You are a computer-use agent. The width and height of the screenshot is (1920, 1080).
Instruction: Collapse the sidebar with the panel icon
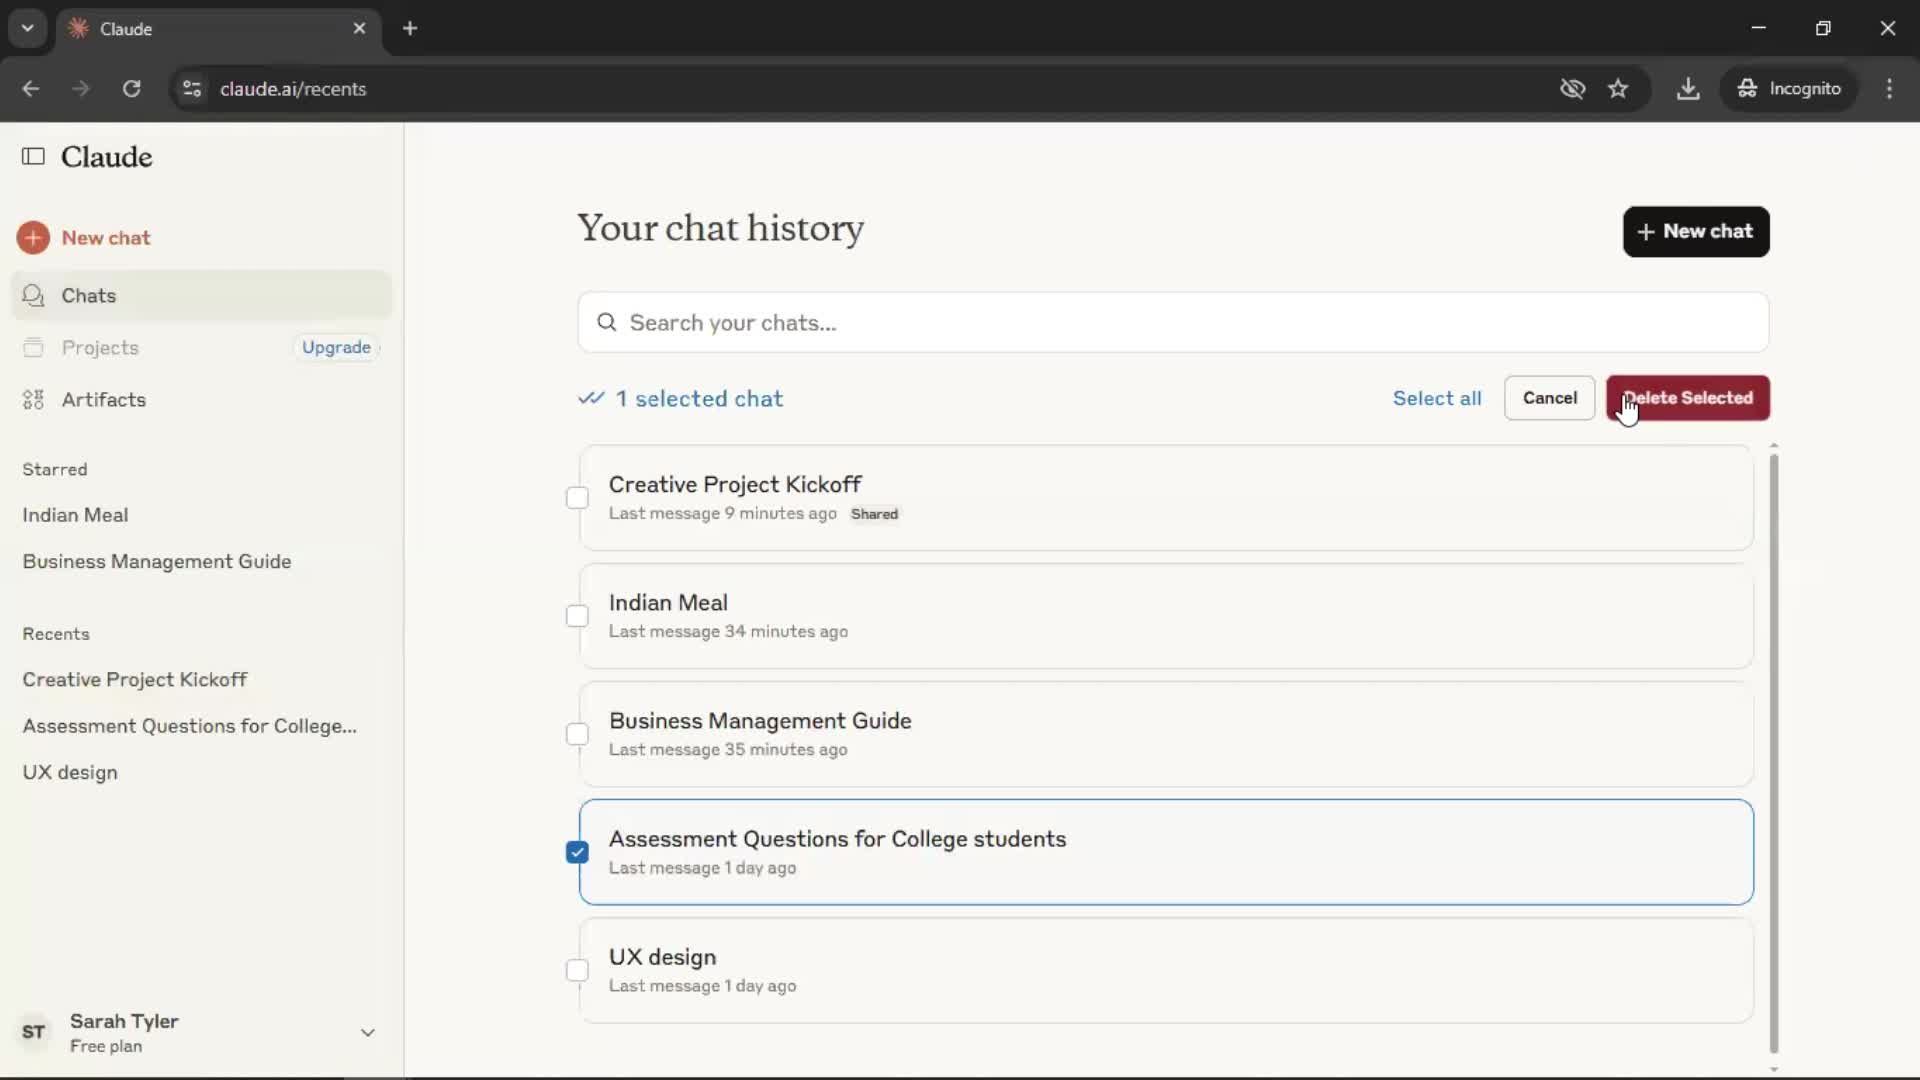(33, 156)
